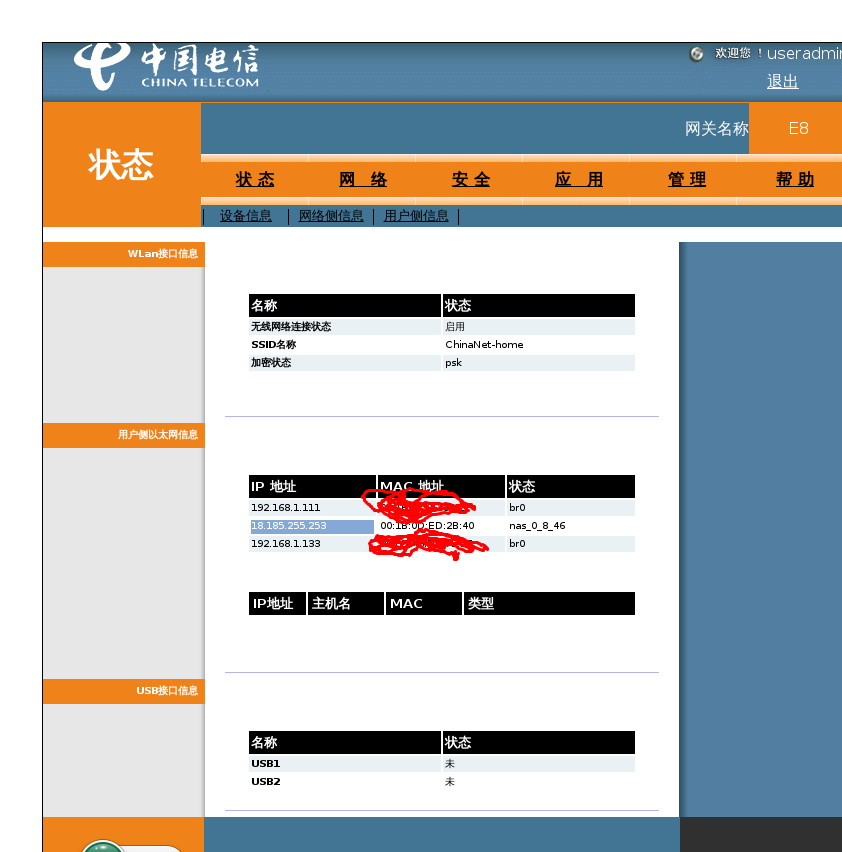Click the 主机名 column header
The image size is (842, 852).
pyautogui.click(x=346, y=604)
